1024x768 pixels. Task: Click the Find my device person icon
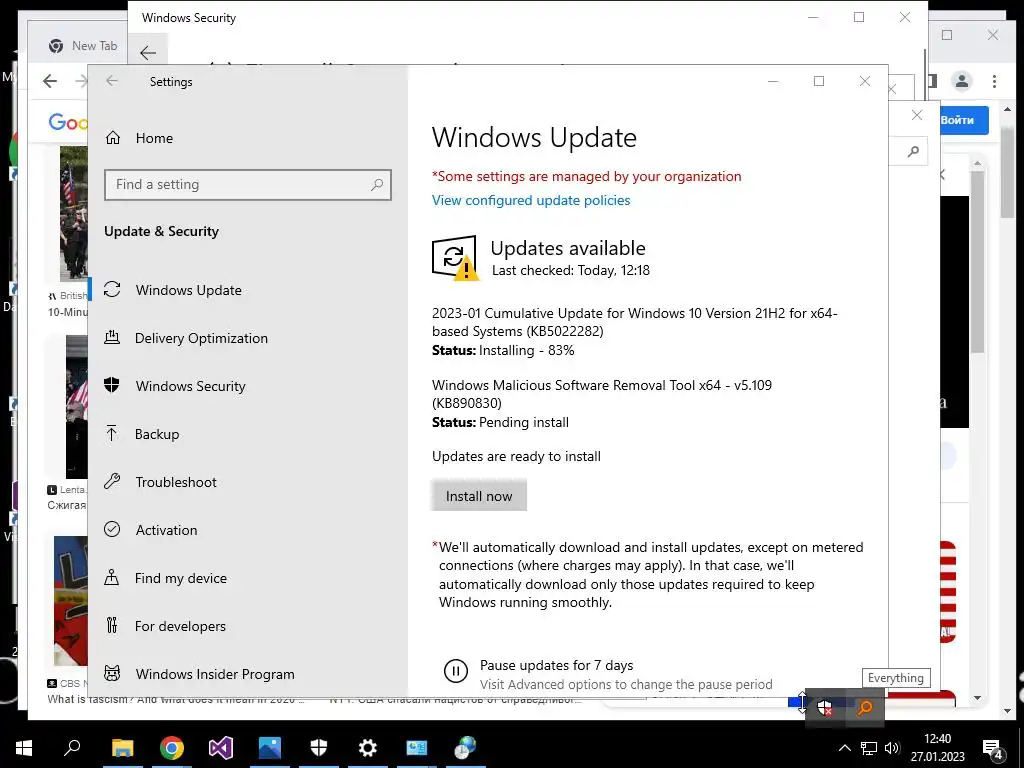click(112, 577)
